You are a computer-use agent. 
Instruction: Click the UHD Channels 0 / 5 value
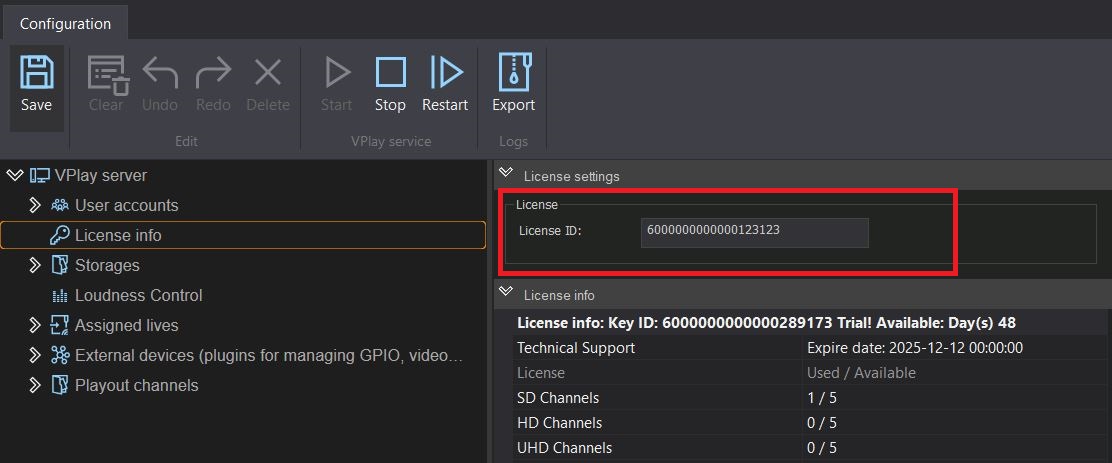tap(822, 447)
